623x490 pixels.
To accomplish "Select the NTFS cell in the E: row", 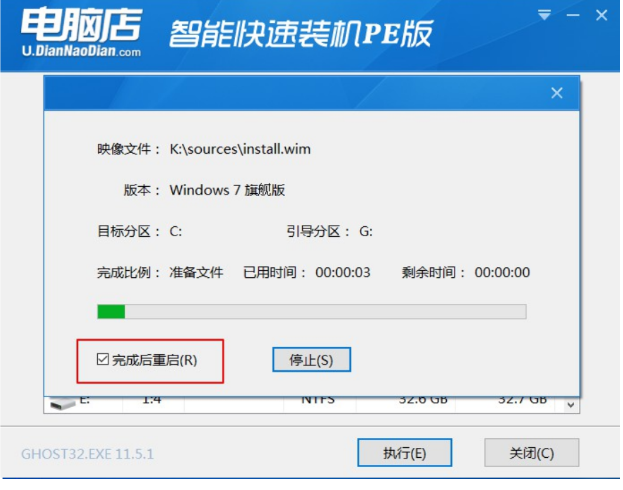I will (318, 400).
